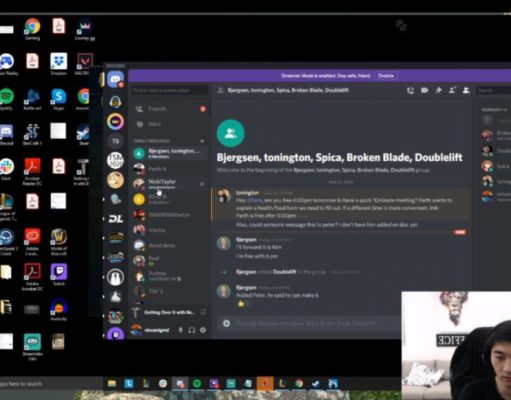This screenshot has width=511, height=400.
Task: Click the plus attach button in message box
Action: (x=226, y=323)
